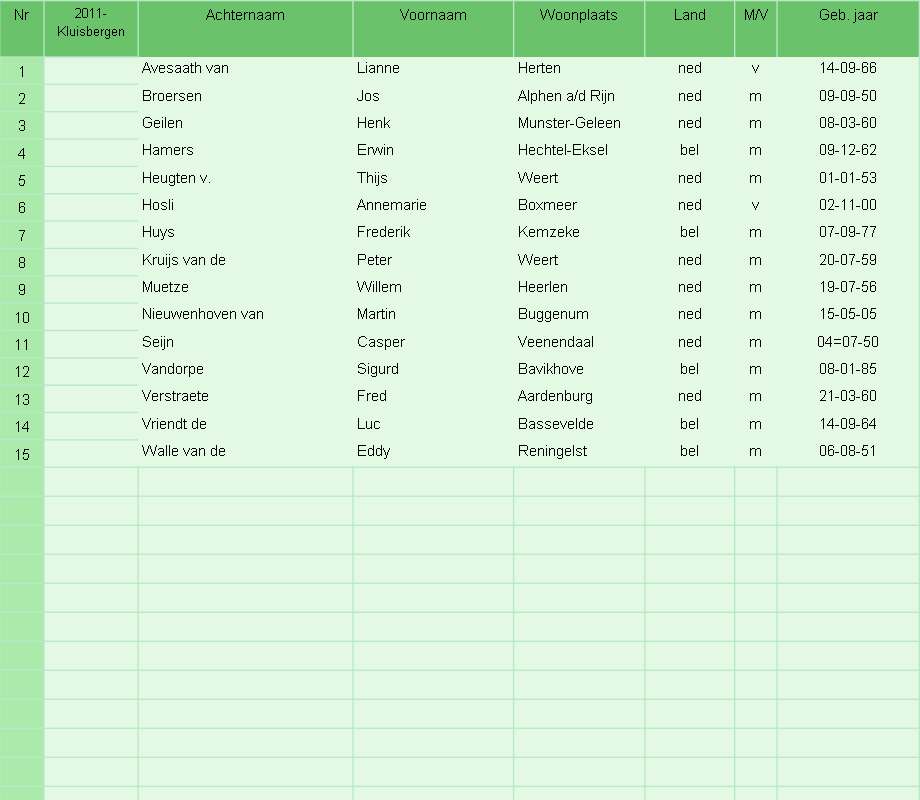Click the first name cell Sigurd
Image resolution: width=920 pixels, height=800 pixels.
tap(433, 369)
